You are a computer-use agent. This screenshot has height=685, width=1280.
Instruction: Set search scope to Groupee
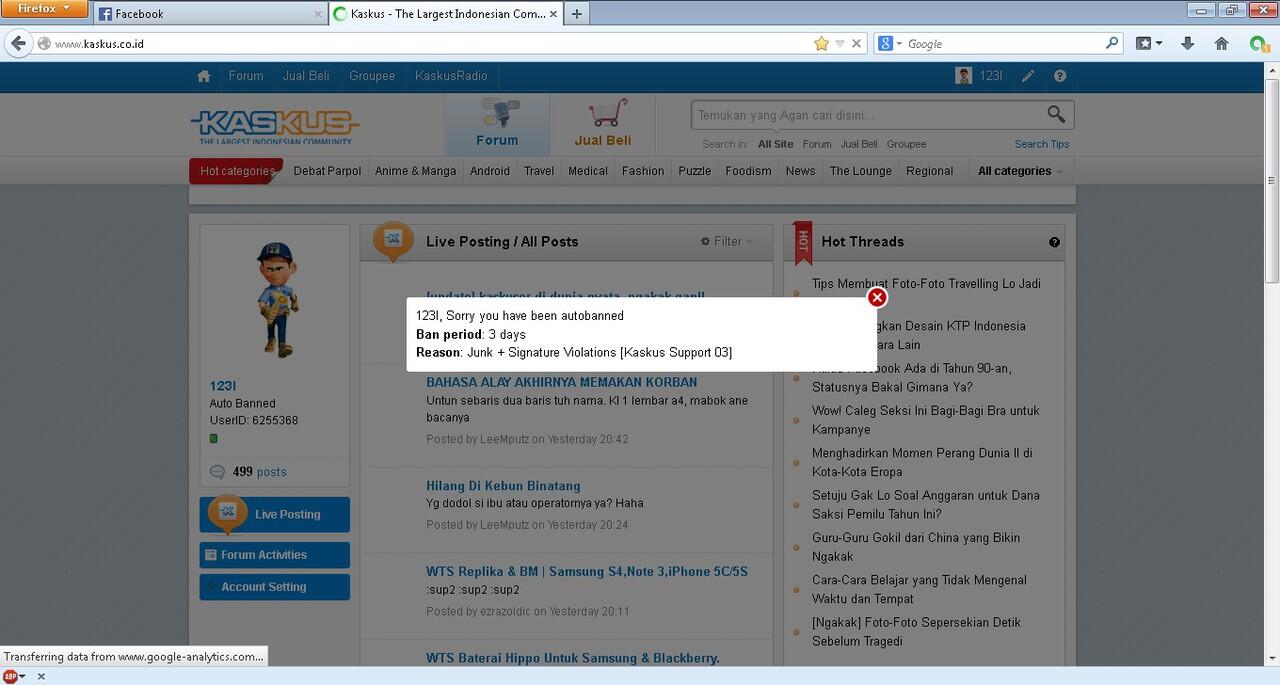pyautogui.click(x=906, y=144)
